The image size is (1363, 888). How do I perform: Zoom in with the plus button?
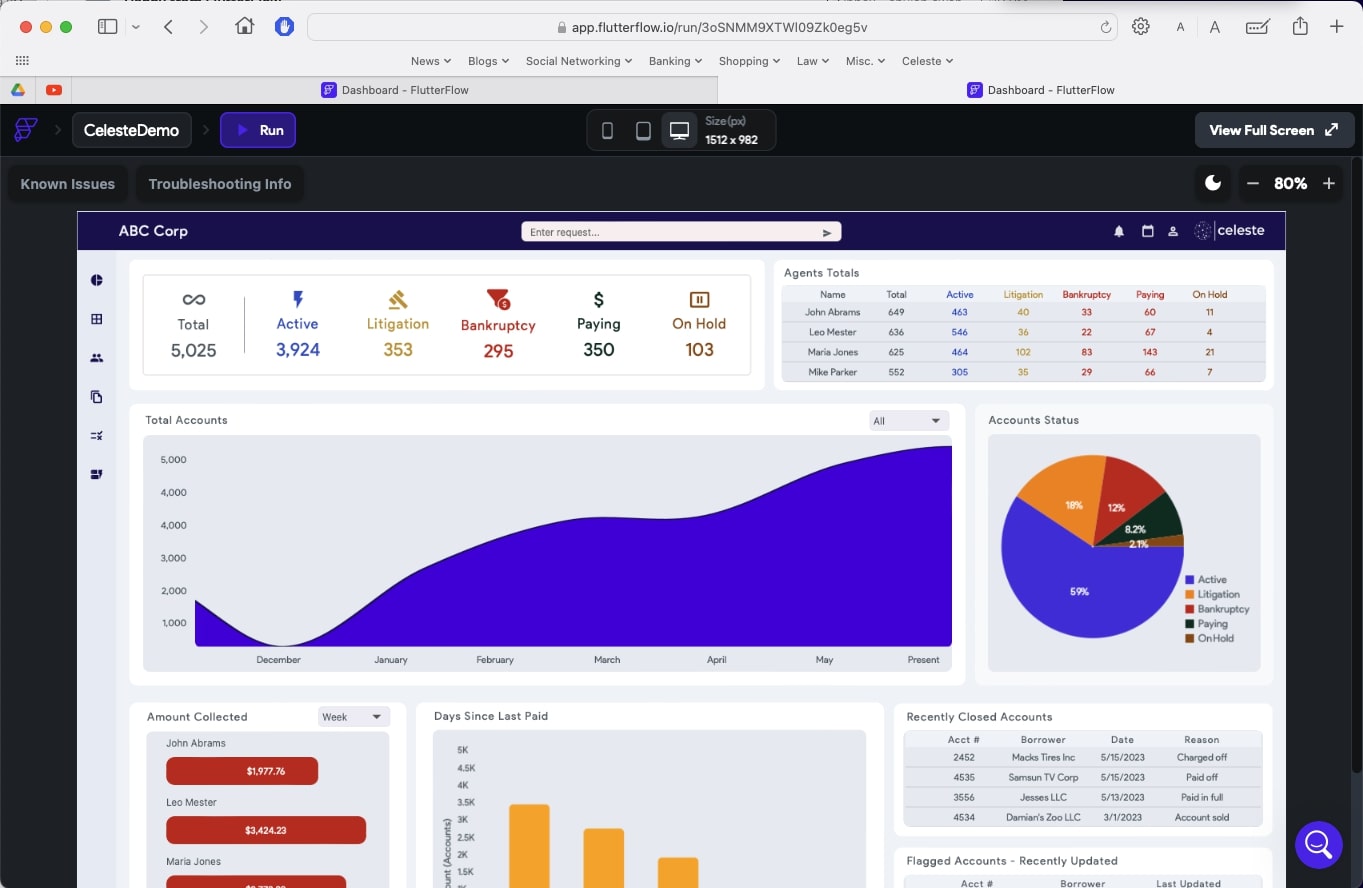click(1329, 183)
